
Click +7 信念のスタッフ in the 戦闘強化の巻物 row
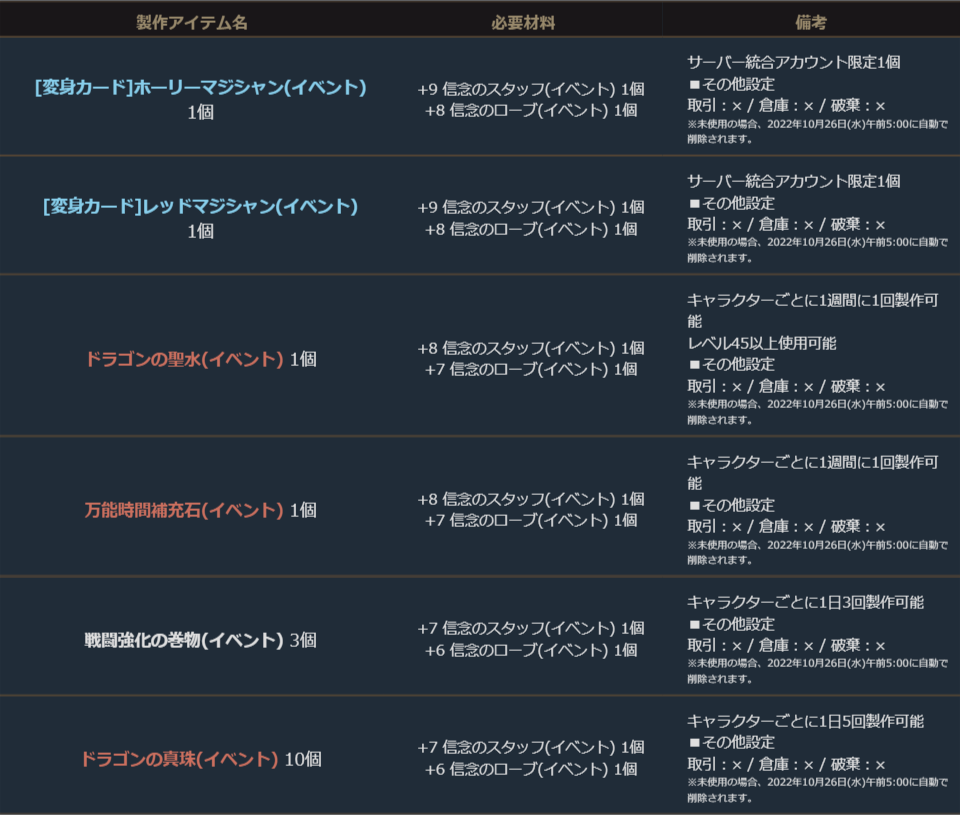tap(530, 628)
